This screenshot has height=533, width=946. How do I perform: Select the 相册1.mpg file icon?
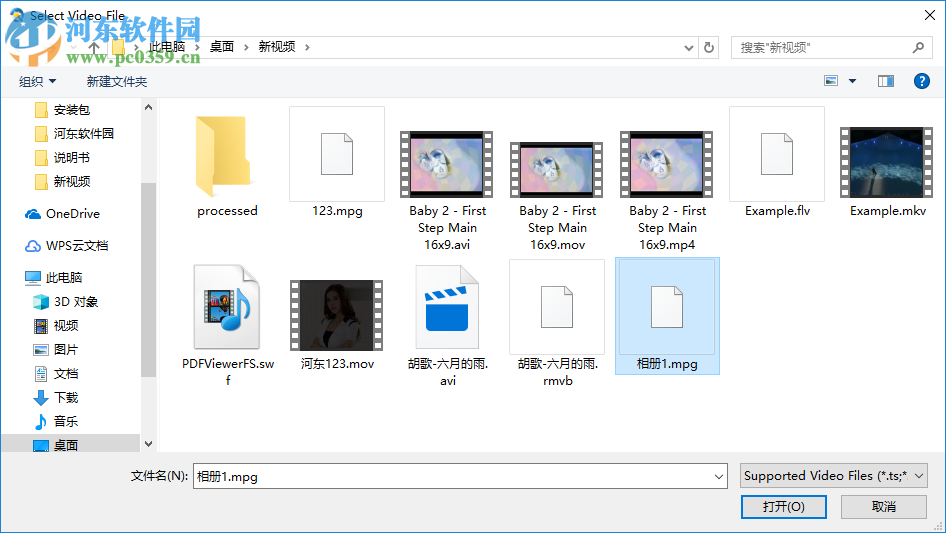click(x=667, y=307)
